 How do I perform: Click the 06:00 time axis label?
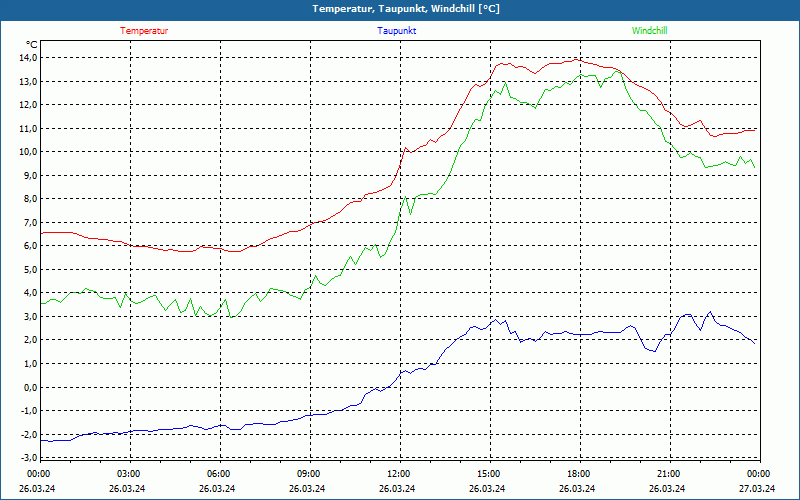tap(218, 474)
